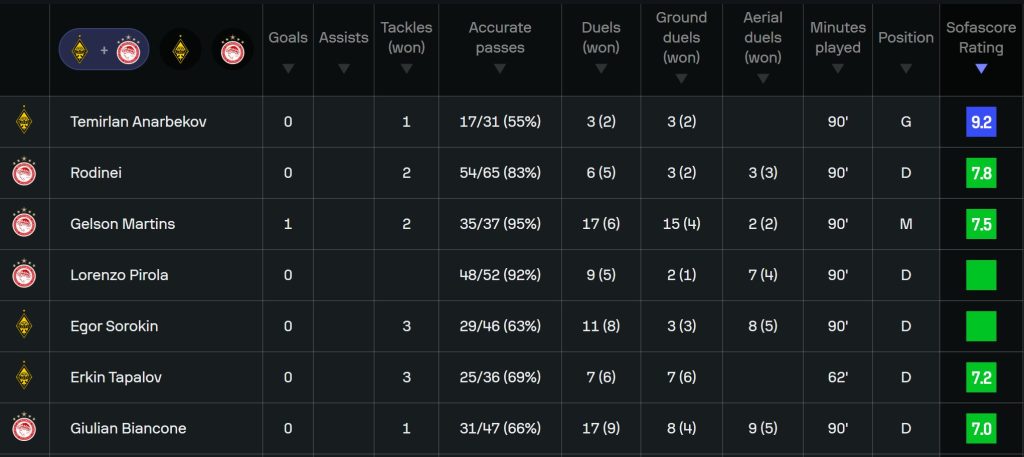Image resolution: width=1024 pixels, height=457 pixels.
Task: Click the club crest beside Egor Sorokin
Action: (x=24, y=326)
